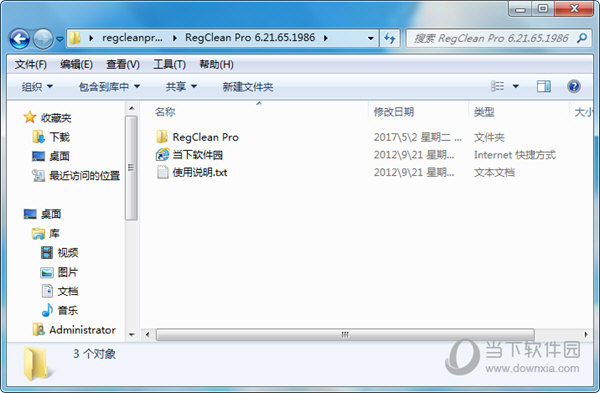
Task: Click the 下载 folder icon
Action: [38, 137]
